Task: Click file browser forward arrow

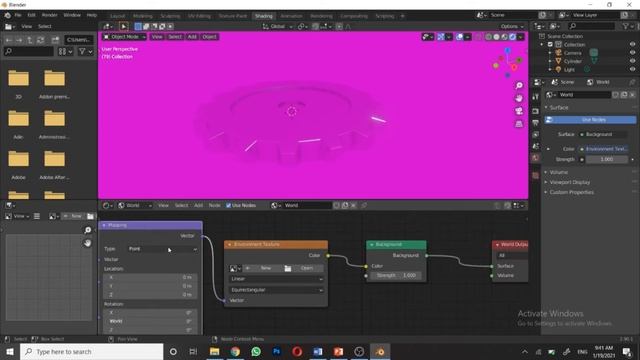Action: coord(19,40)
